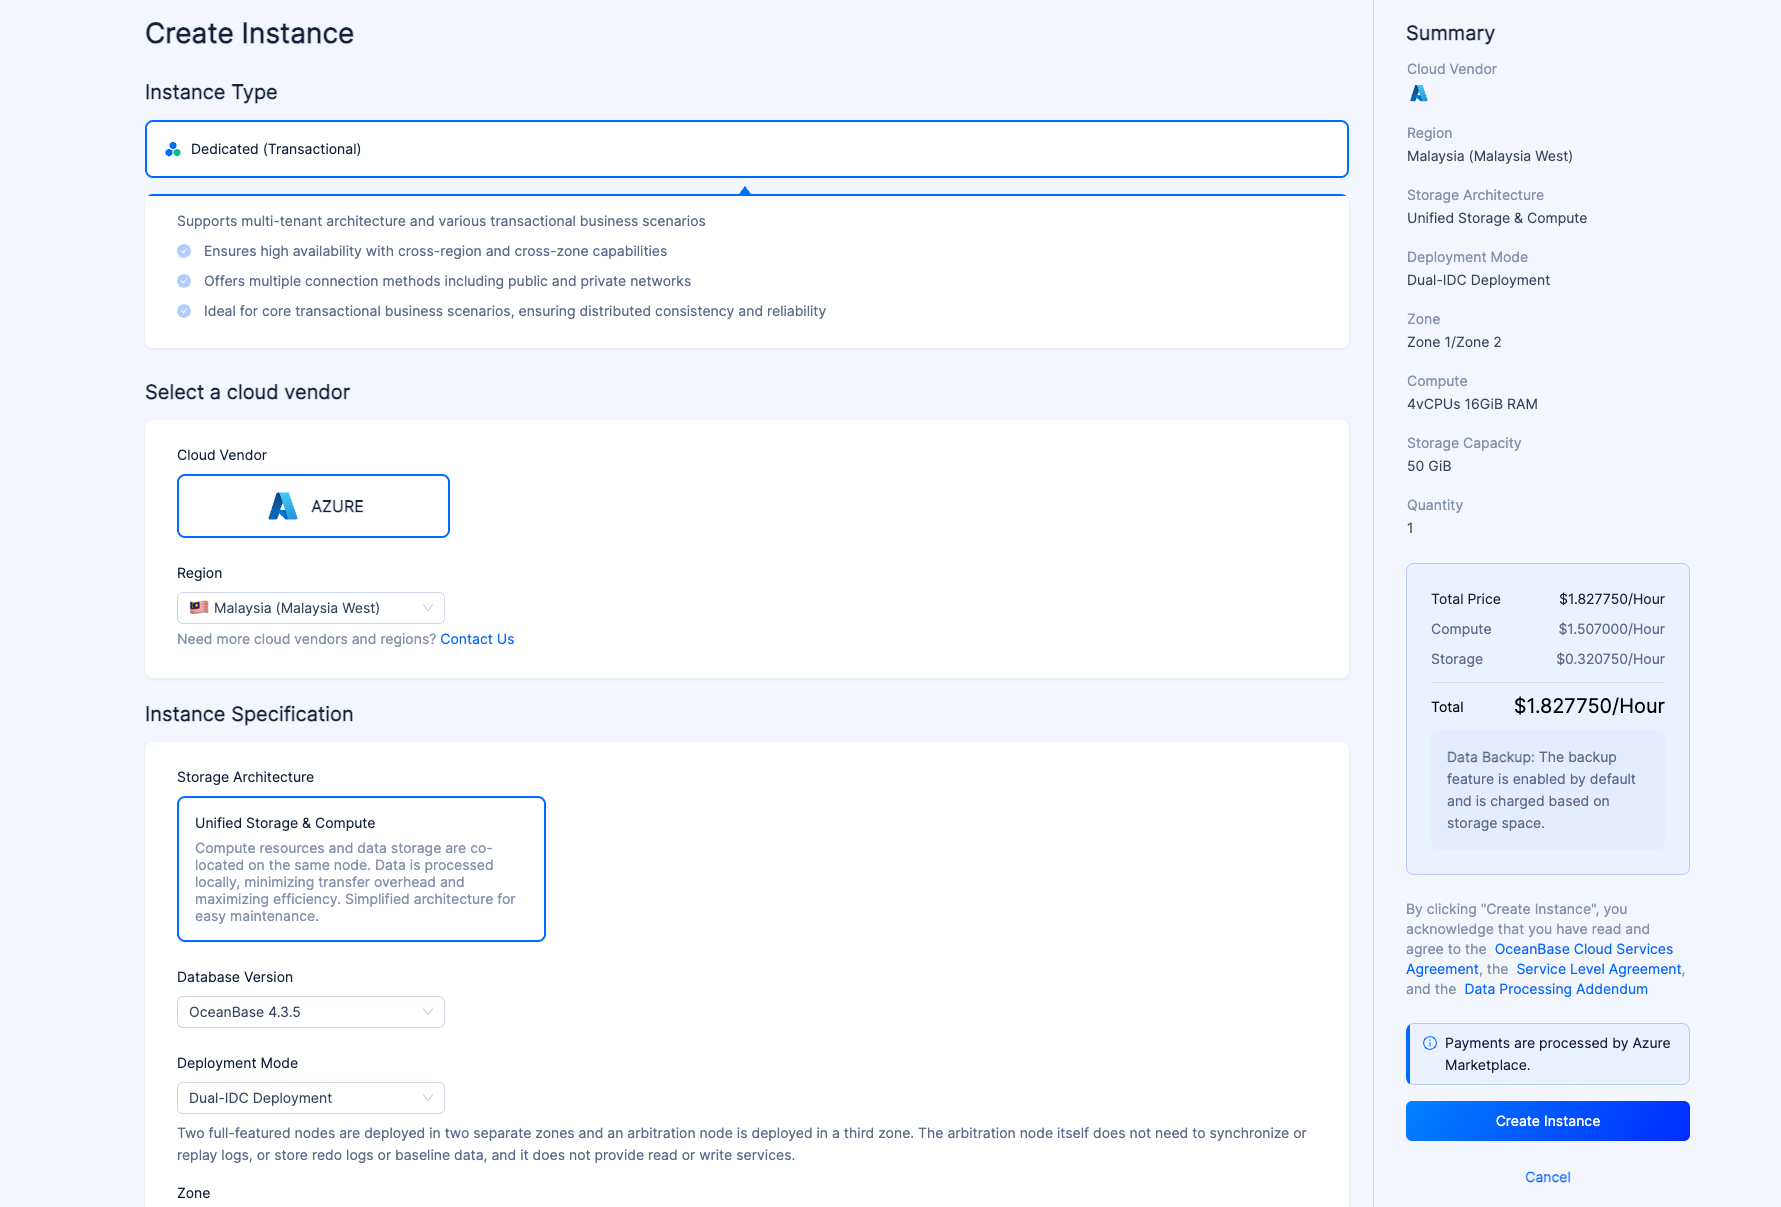
Task: Click the Dedicated instance type icon
Action: click(x=173, y=149)
